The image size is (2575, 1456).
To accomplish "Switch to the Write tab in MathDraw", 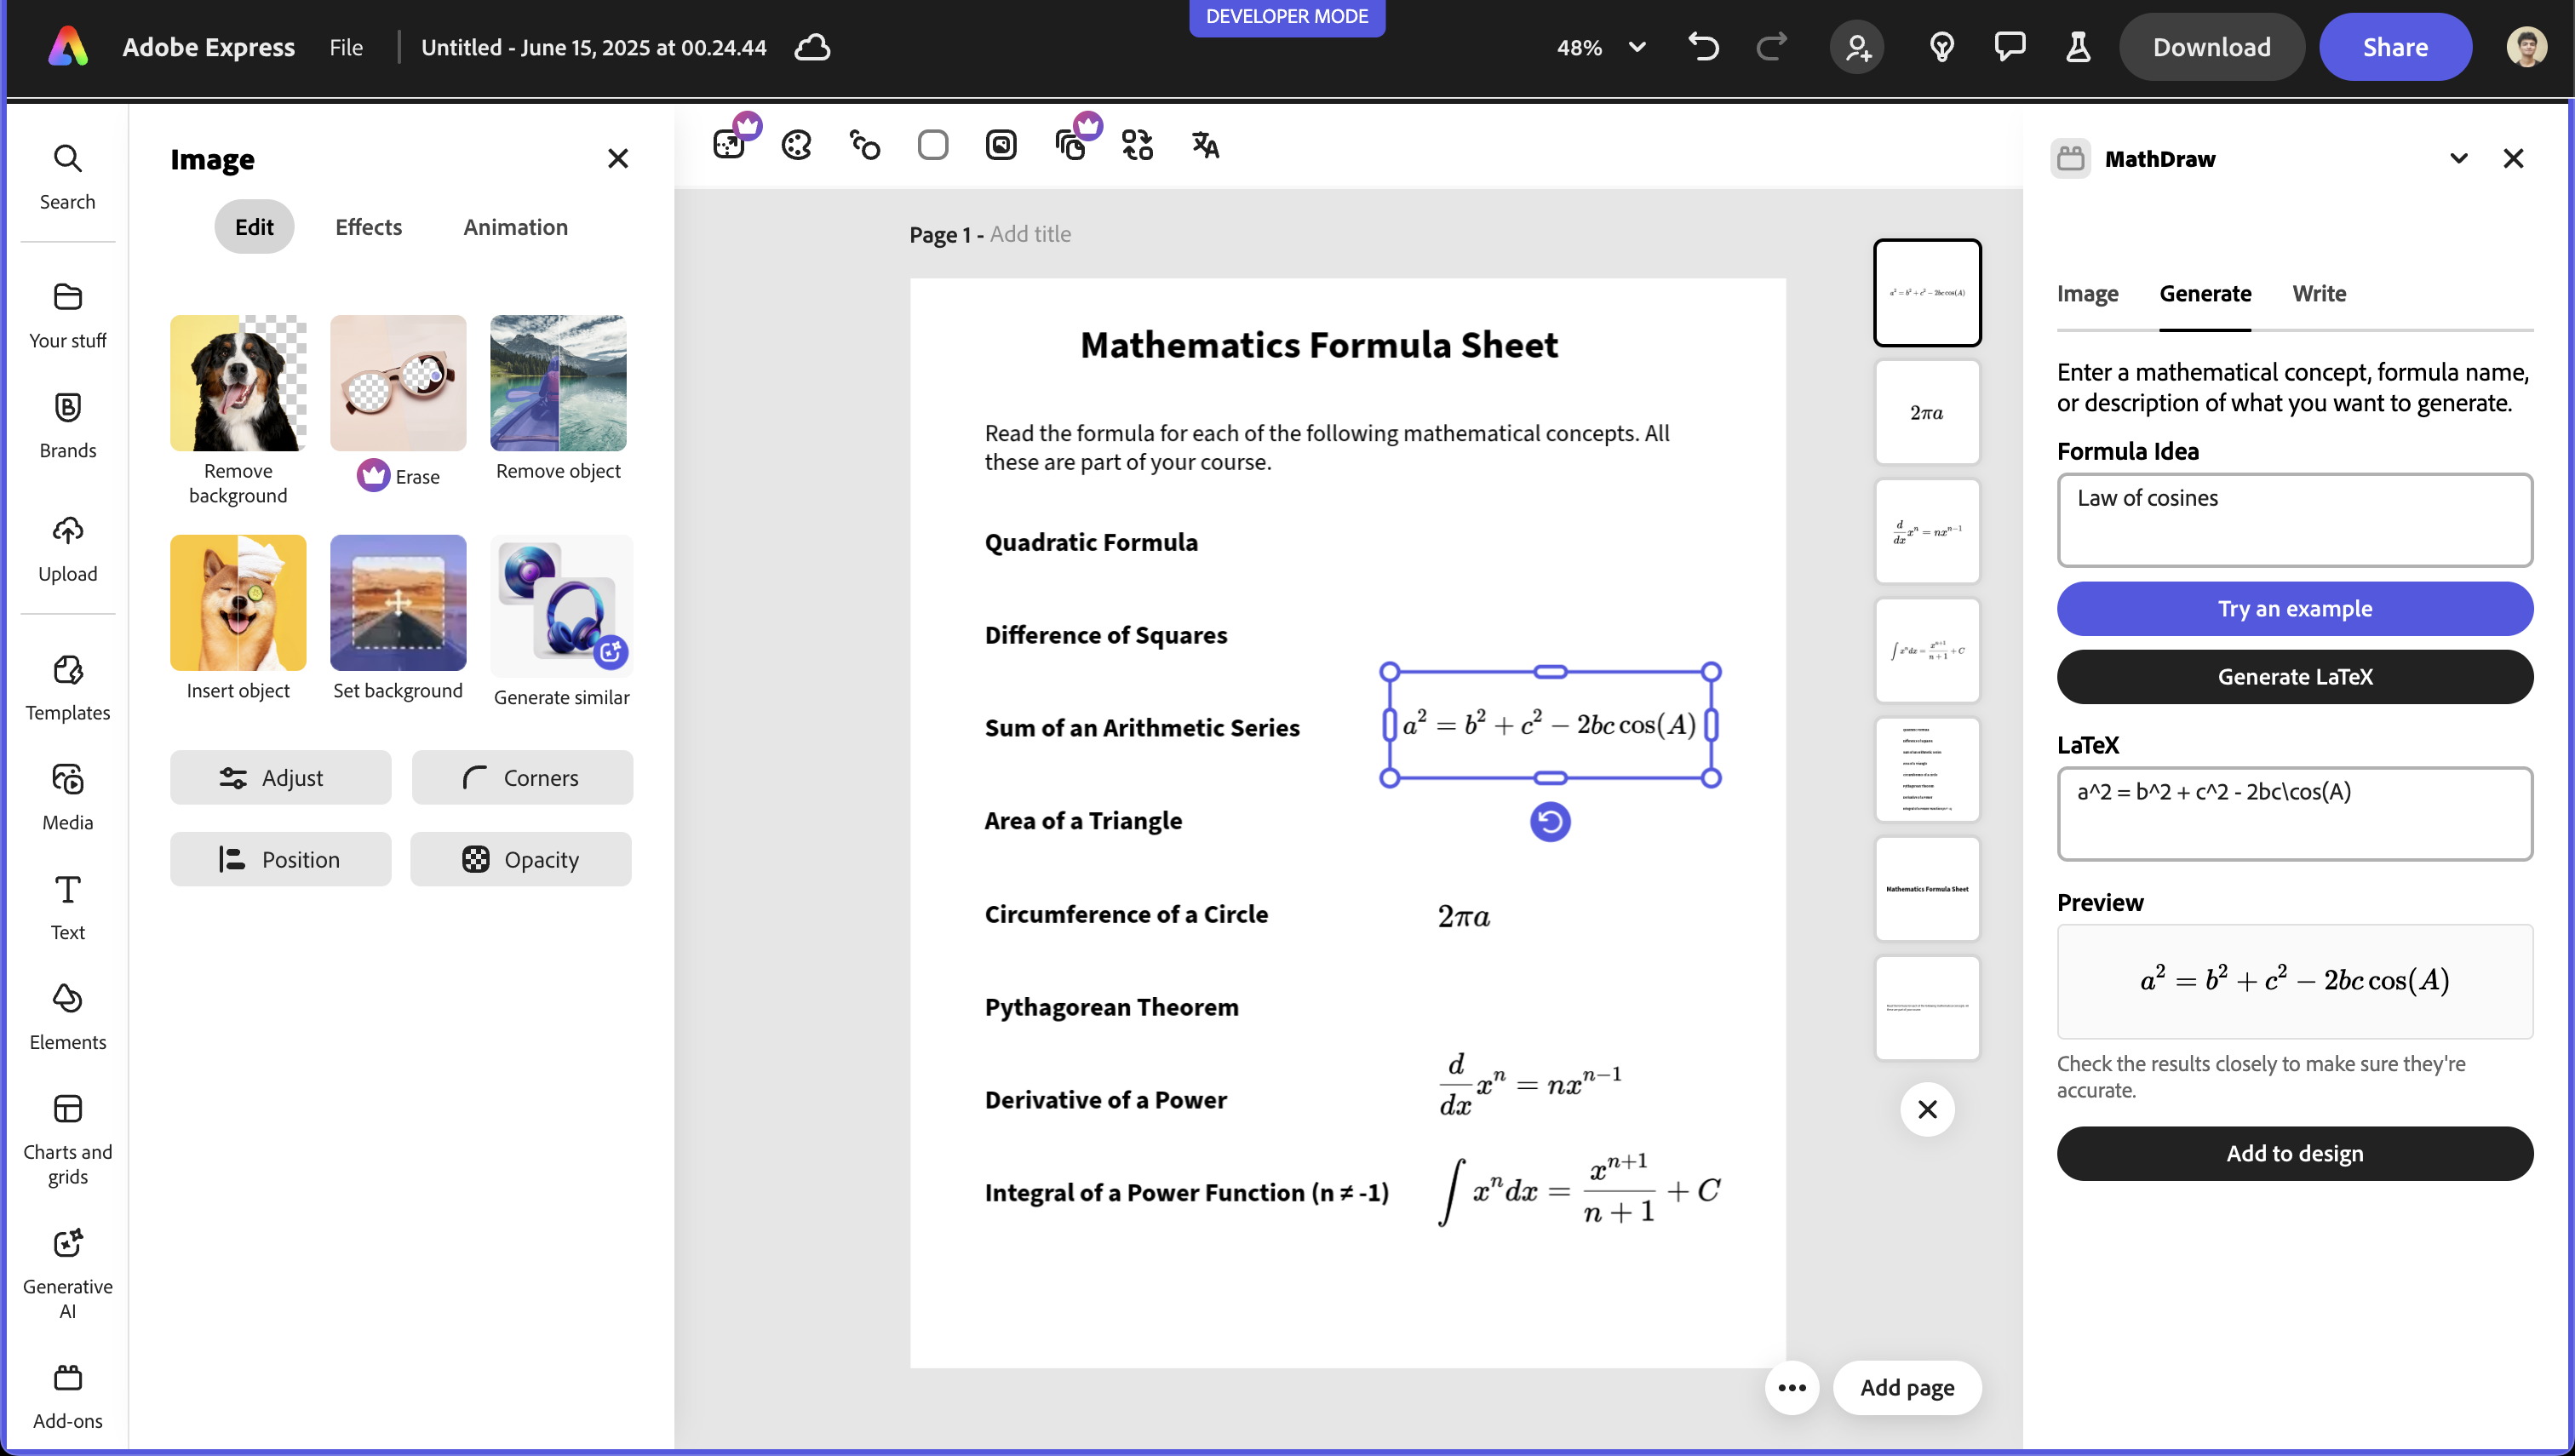I will coord(2318,293).
